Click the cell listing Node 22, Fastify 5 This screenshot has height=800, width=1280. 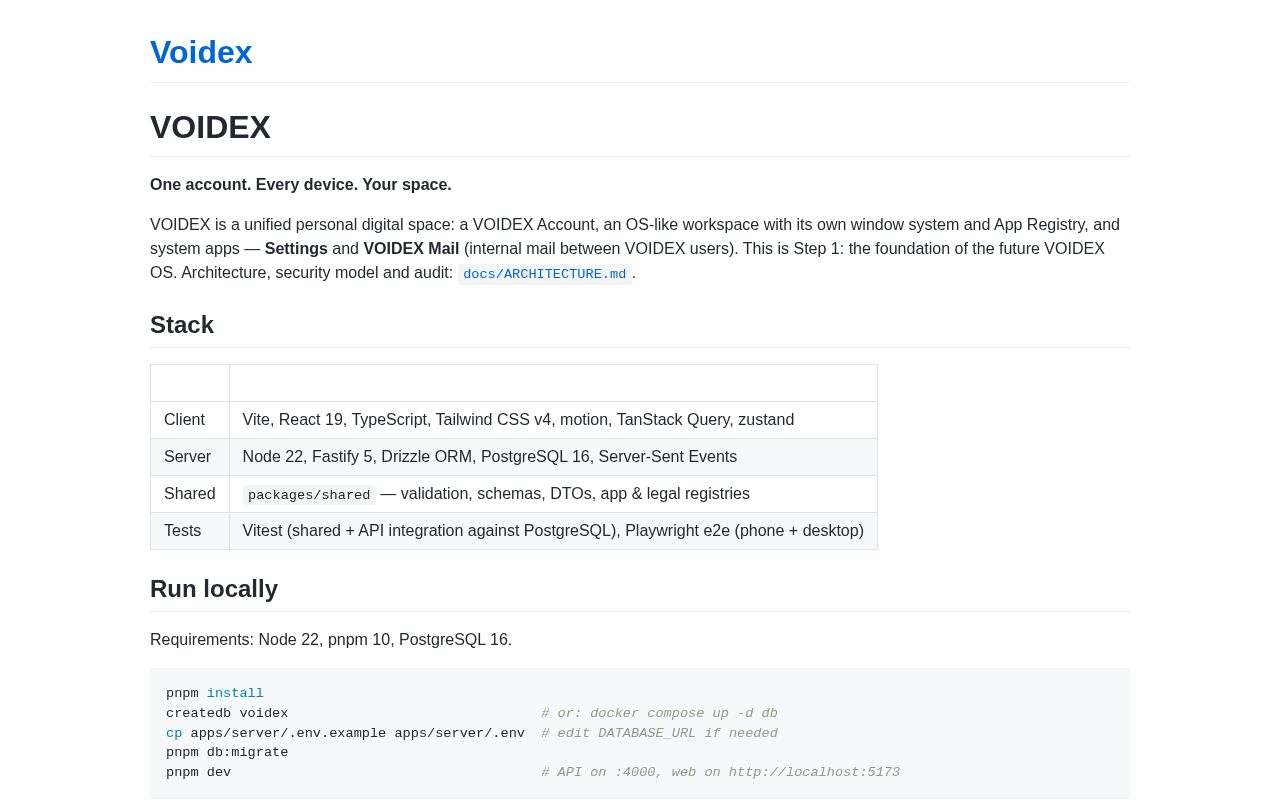click(x=553, y=457)
